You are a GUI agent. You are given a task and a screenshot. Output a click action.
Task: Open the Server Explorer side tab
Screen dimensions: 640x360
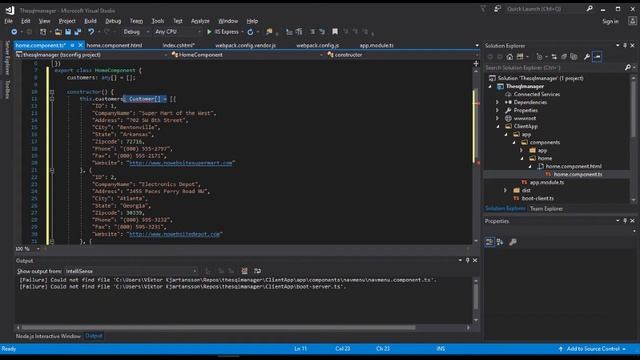tap(7, 58)
